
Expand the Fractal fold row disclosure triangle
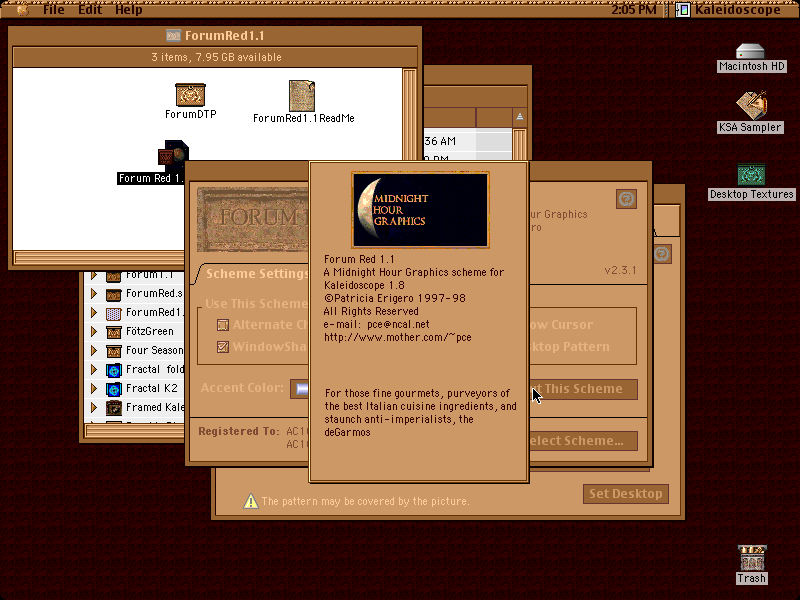point(94,369)
